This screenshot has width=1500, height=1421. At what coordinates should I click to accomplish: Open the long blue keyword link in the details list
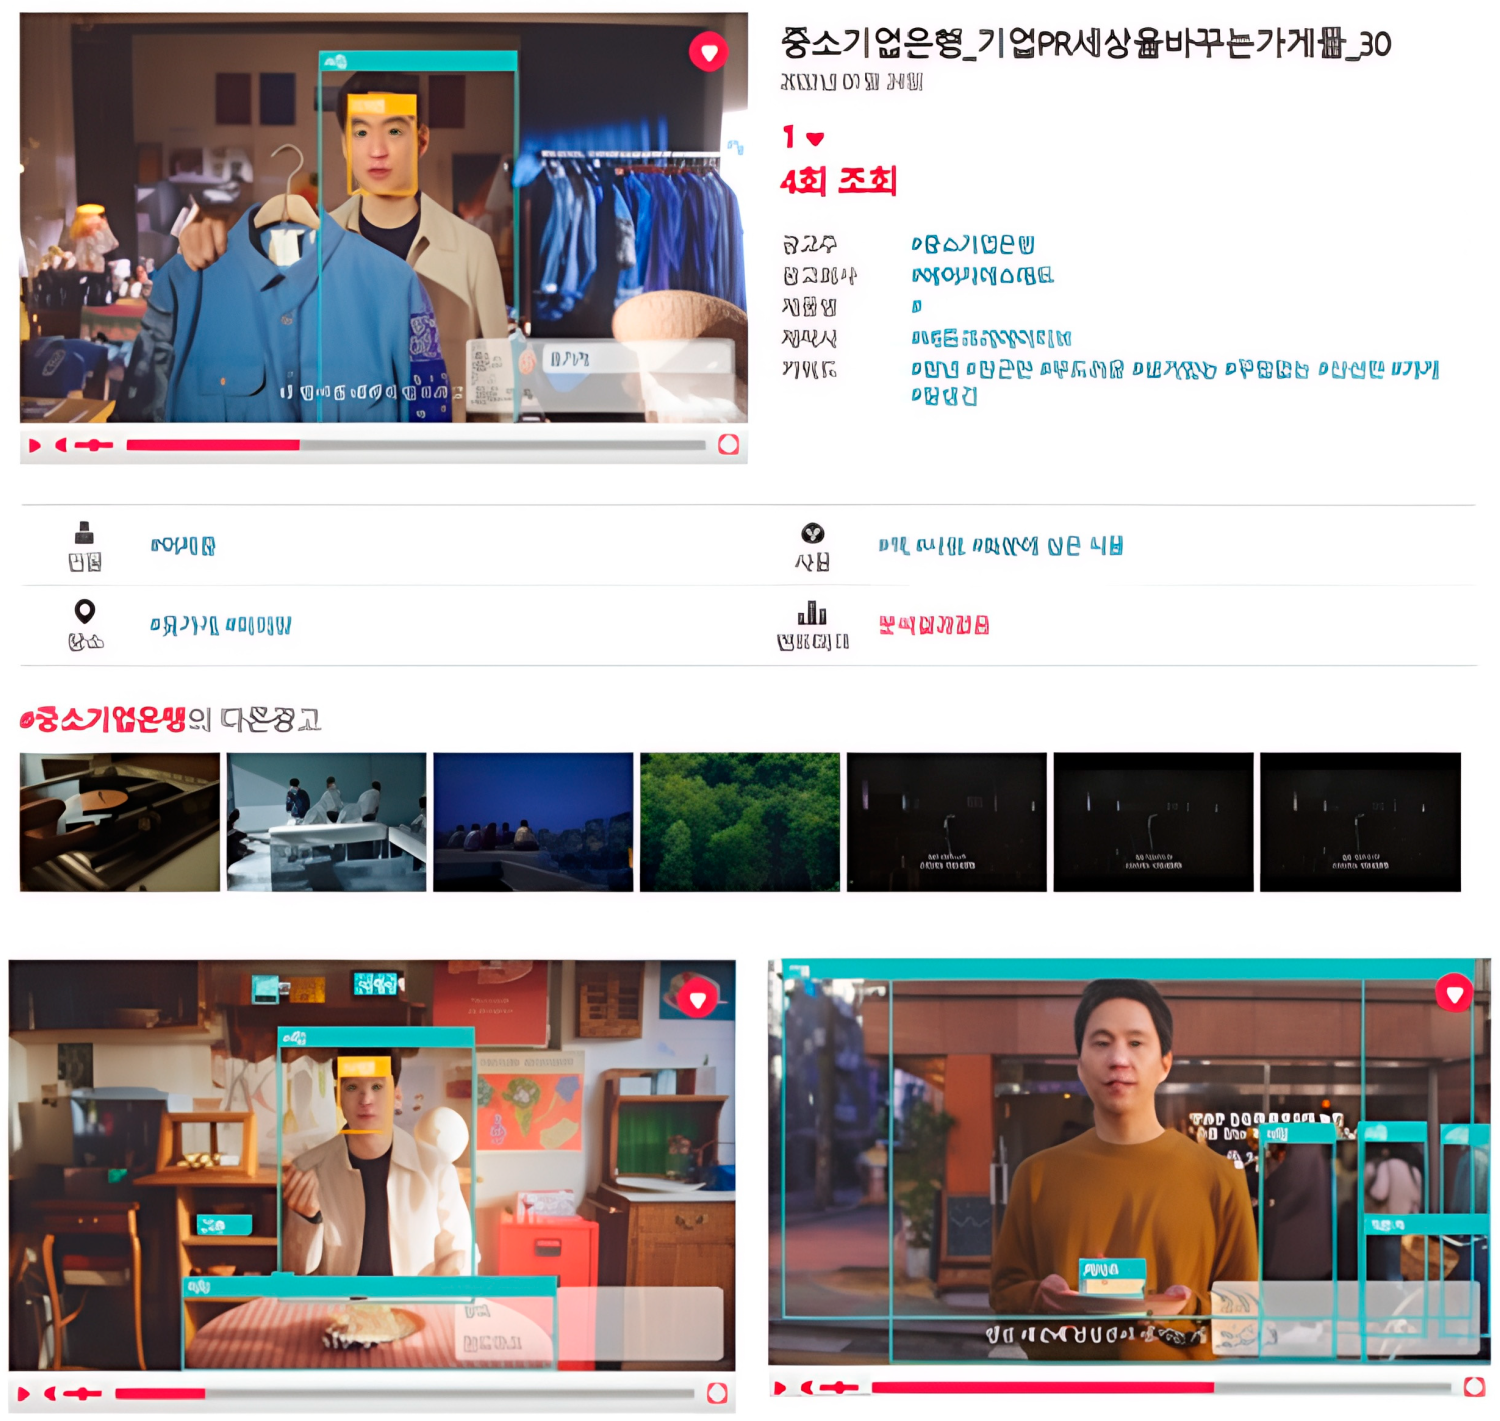click(x=1175, y=382)
